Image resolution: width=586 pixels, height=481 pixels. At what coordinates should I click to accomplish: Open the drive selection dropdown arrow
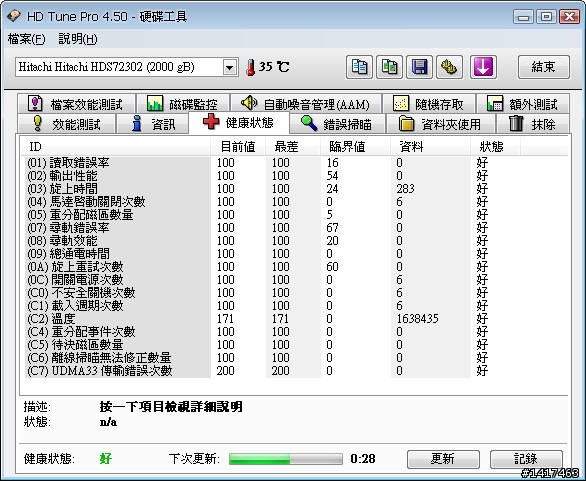229,68
